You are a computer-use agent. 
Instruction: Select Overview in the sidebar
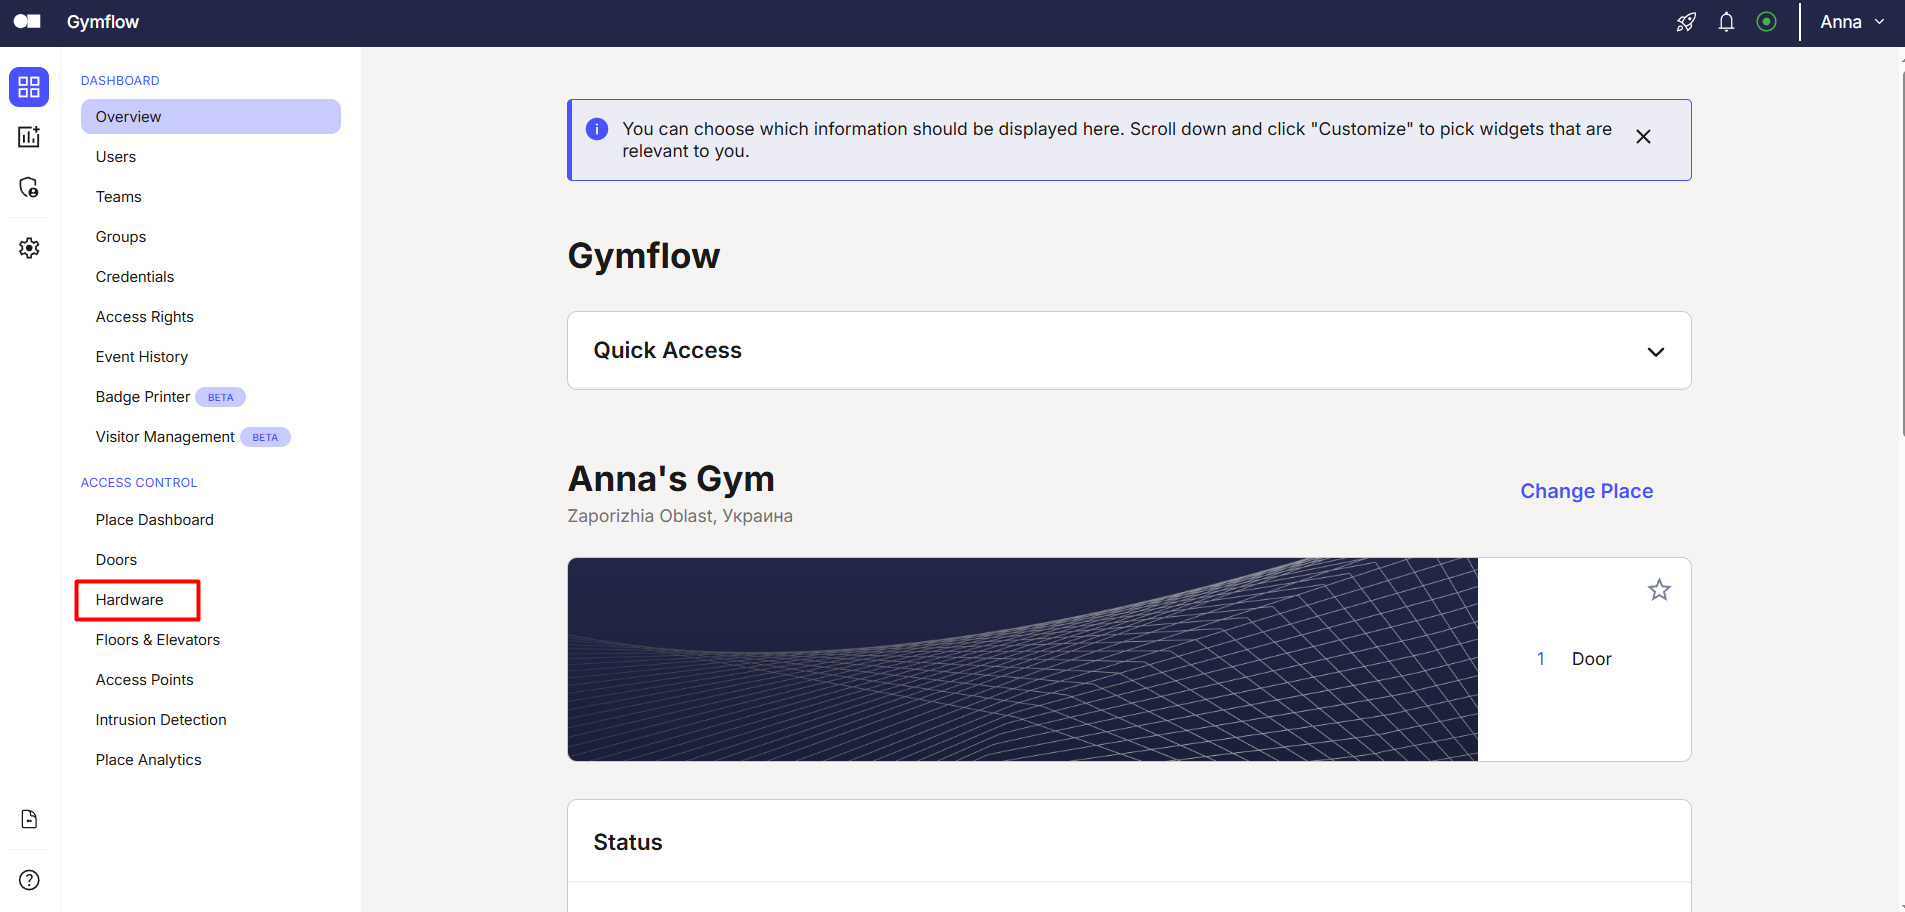[211, 117]
